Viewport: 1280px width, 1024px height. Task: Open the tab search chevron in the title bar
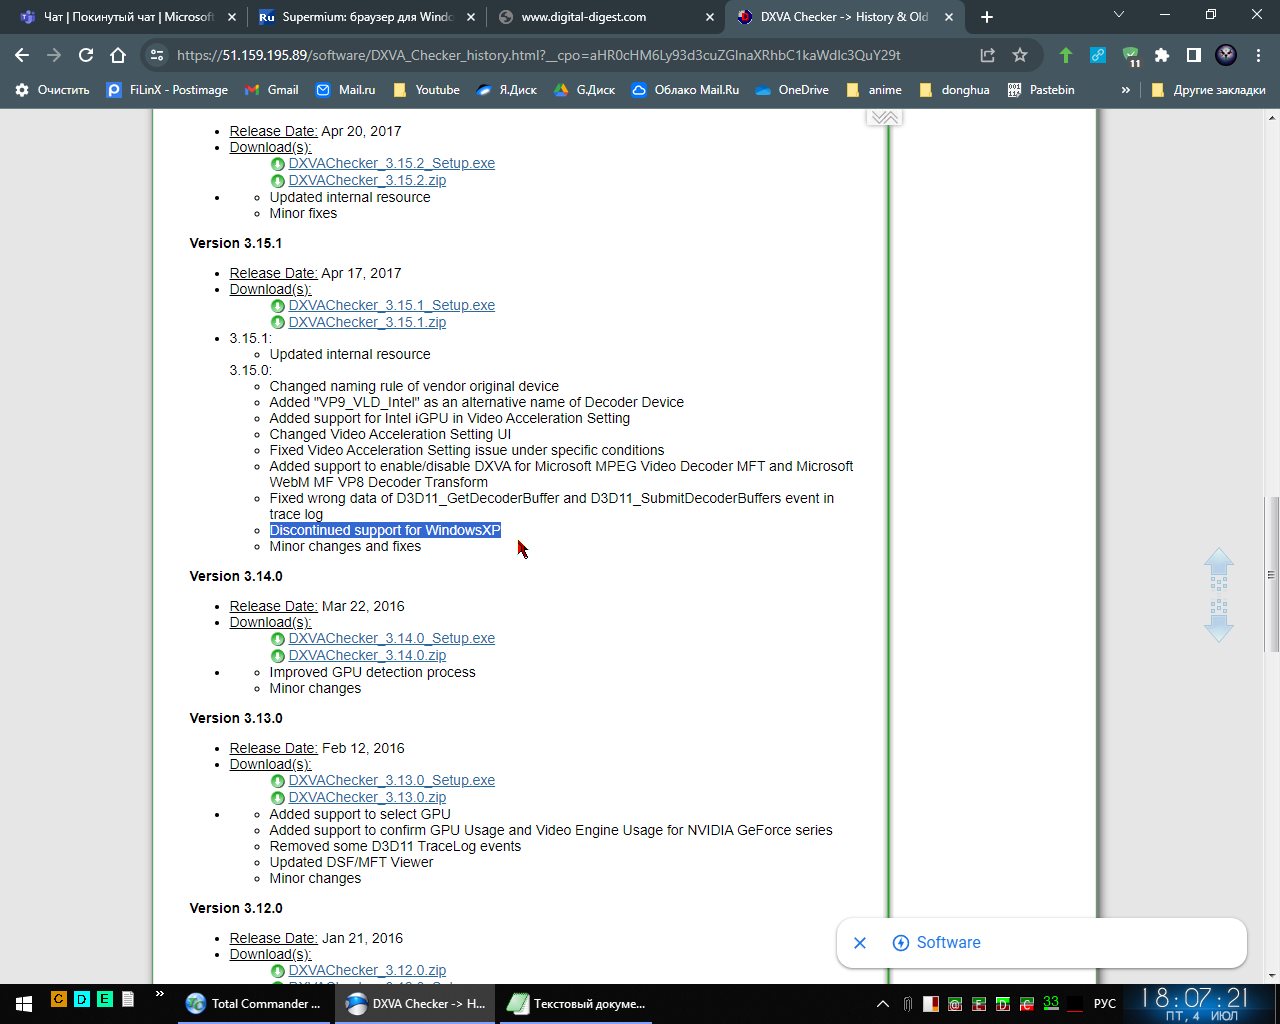[x=1119, y=15]
